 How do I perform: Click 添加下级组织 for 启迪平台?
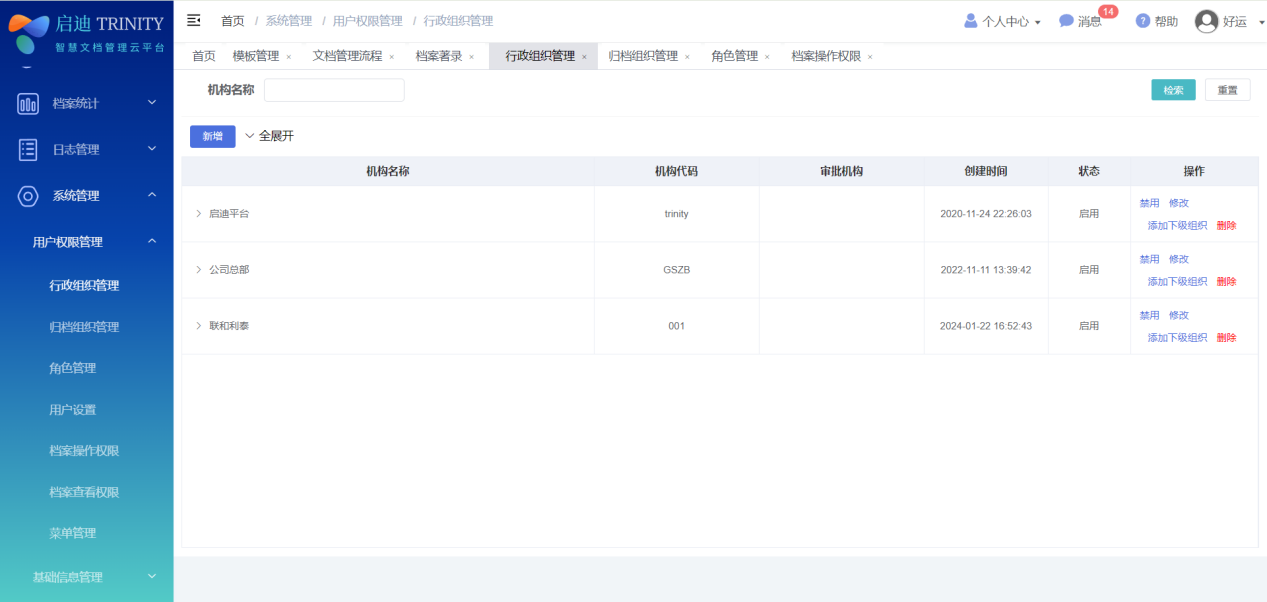pos(1177,226)
